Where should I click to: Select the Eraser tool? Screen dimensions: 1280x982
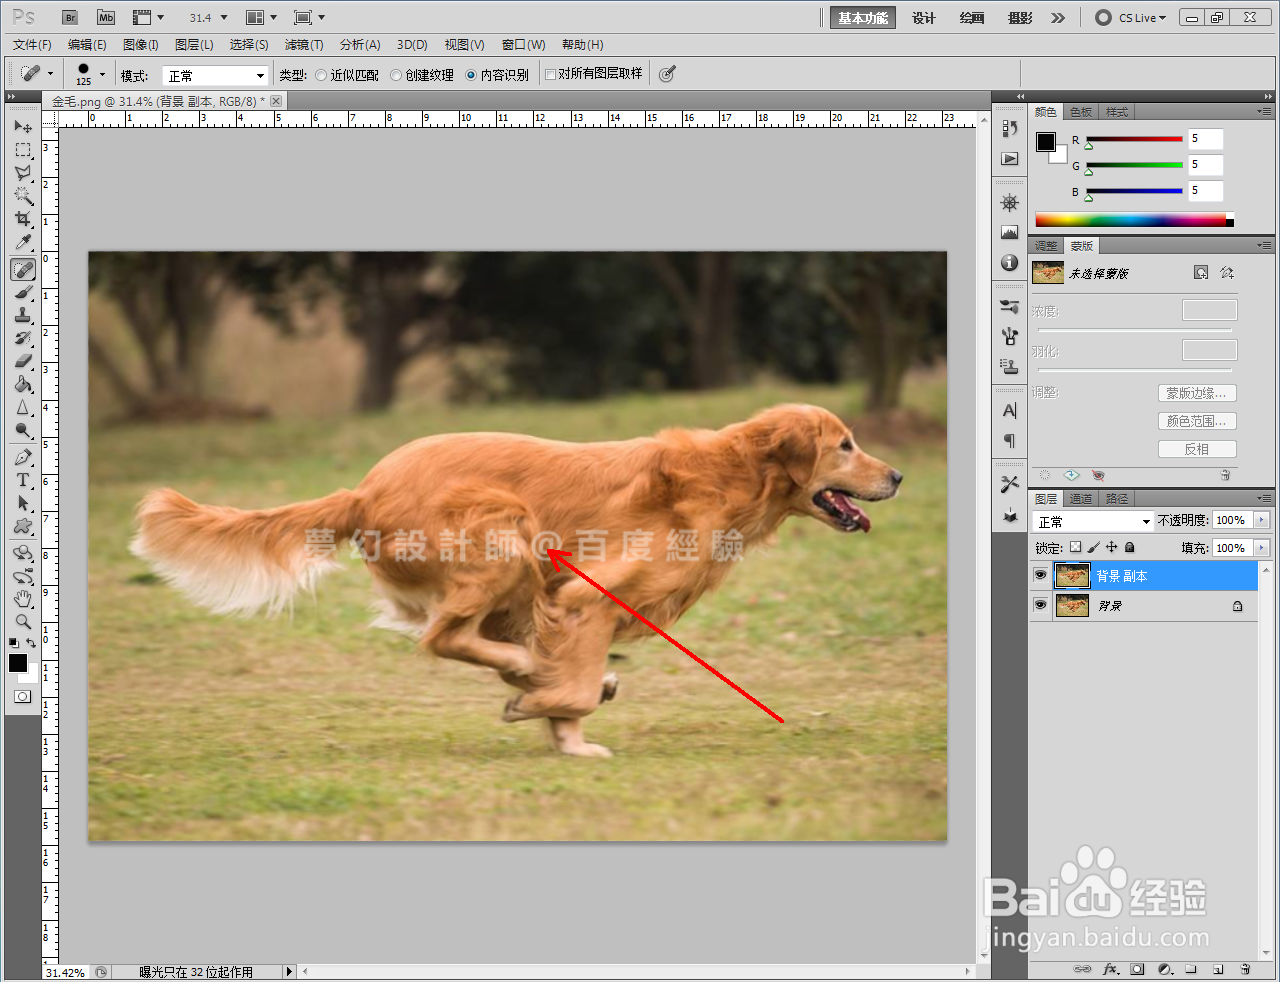click(23, 361)
